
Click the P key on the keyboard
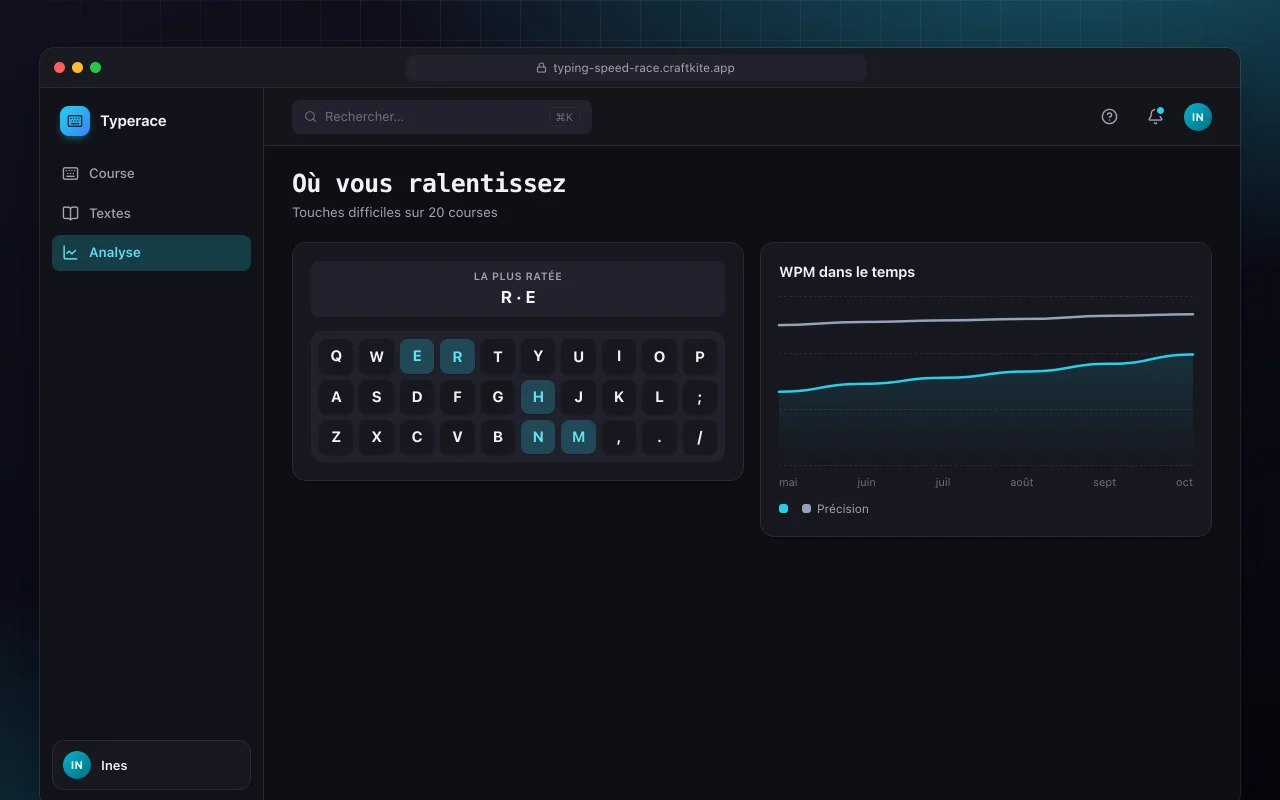click(700, 356)
